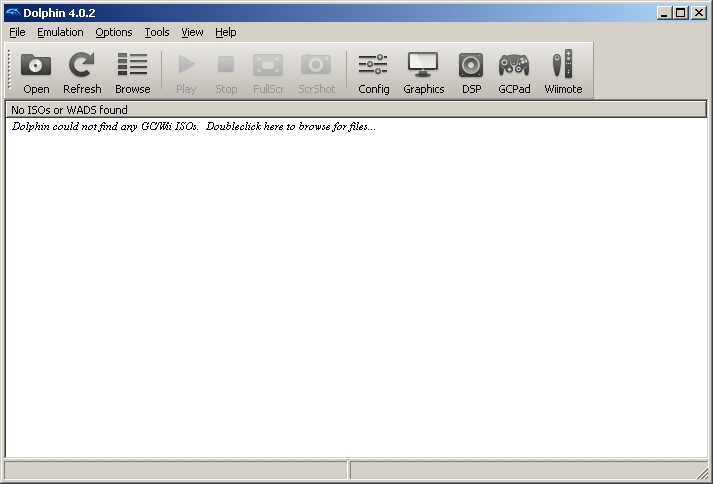Maximize the Dolphin window

point(681,13)
